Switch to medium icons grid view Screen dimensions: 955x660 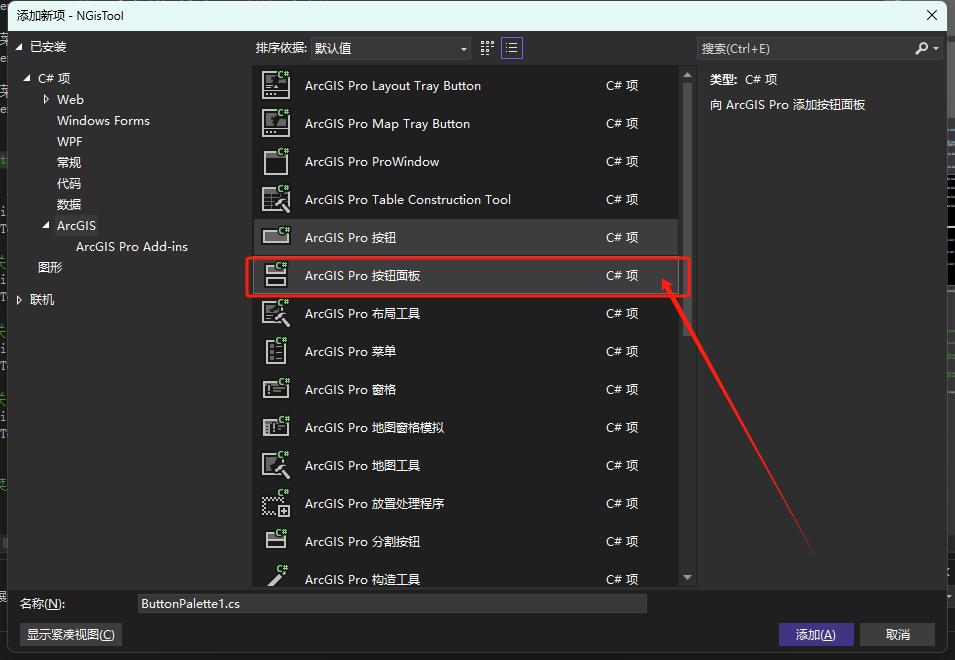pos(487,48)
